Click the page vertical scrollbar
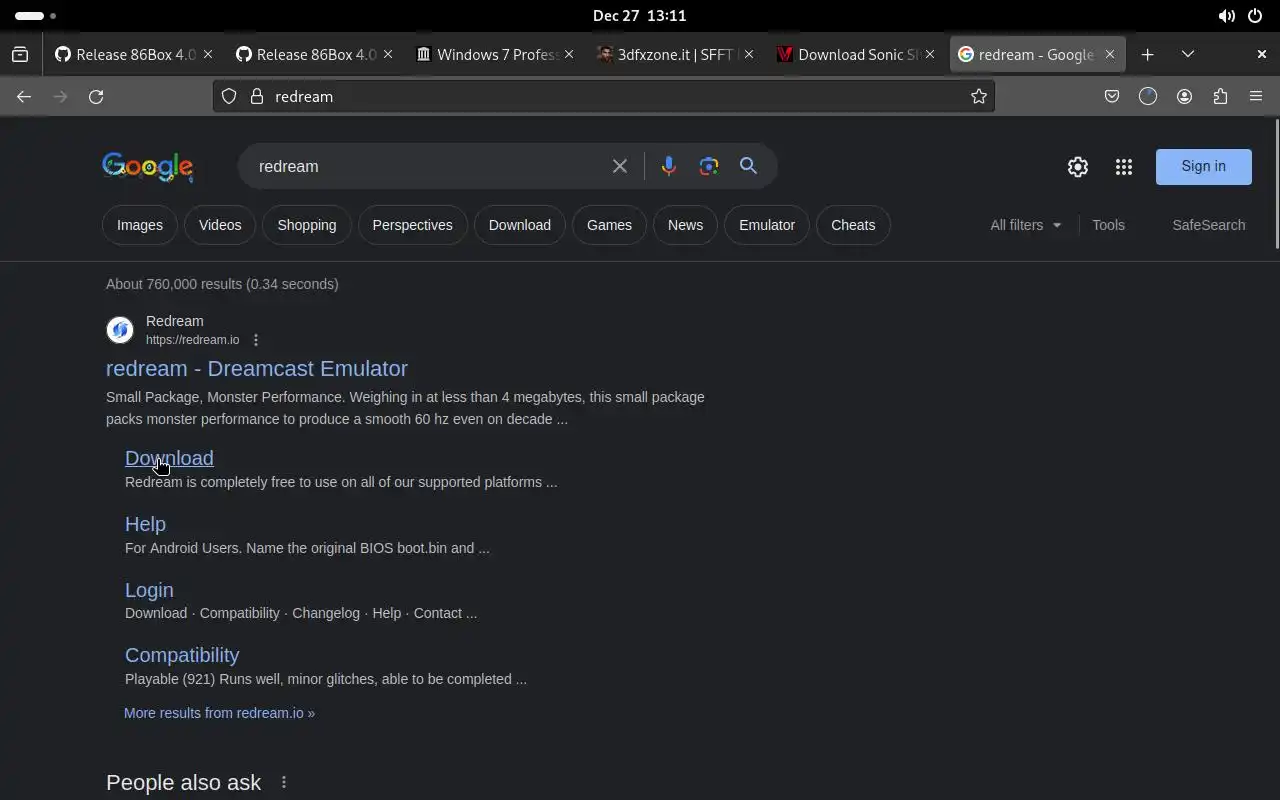This screenshot has width=1280, height=800. [1275, 185]
